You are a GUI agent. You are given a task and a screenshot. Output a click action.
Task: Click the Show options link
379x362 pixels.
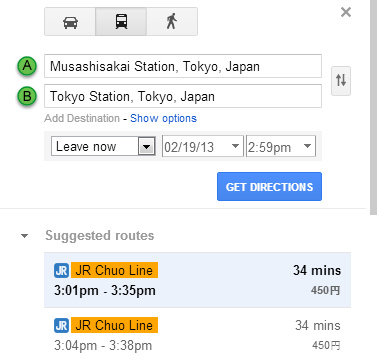coord(163,118)
